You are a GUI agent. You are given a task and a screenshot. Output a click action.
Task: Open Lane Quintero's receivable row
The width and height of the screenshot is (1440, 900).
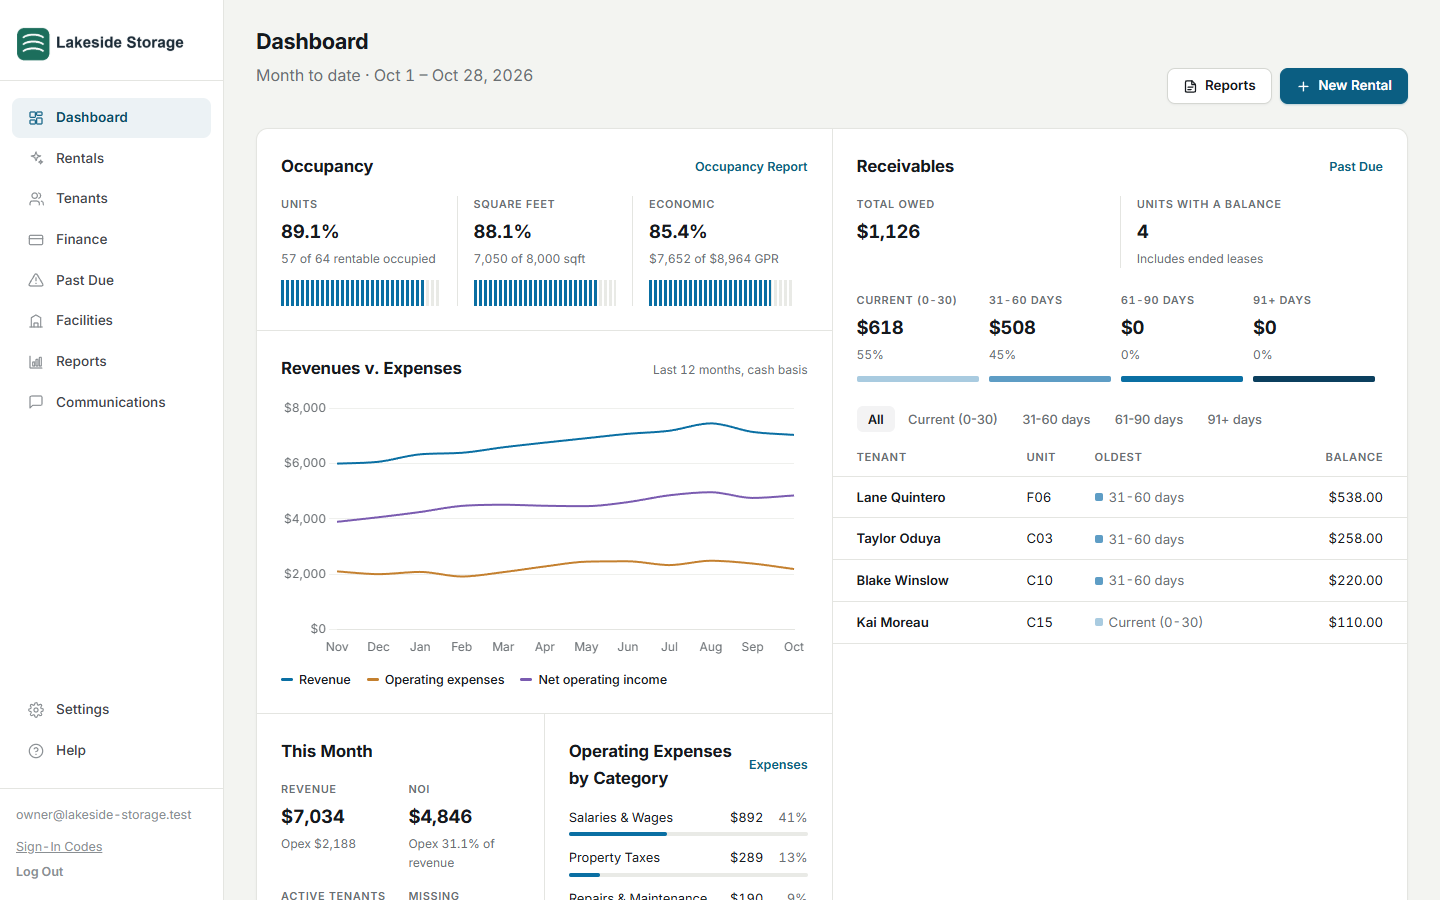point(1119,497)
